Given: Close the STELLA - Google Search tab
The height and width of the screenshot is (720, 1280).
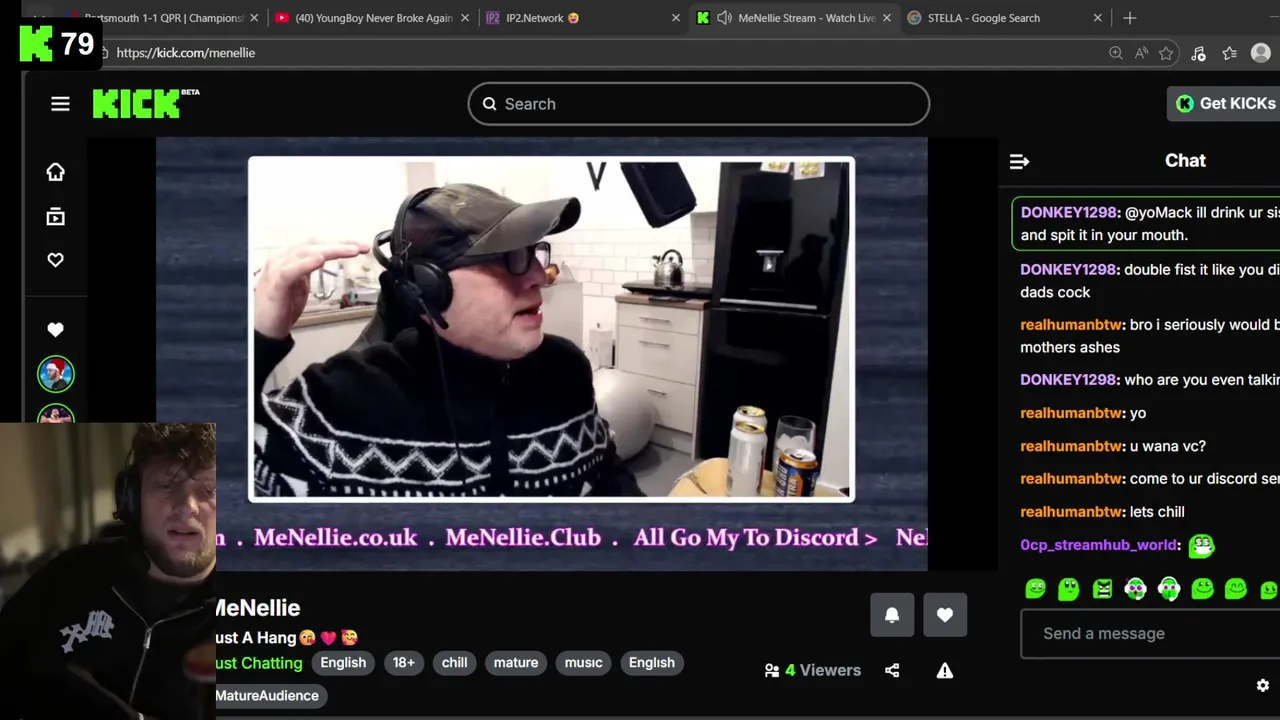Looking at the screenshot, I should tap(1097, 18).
